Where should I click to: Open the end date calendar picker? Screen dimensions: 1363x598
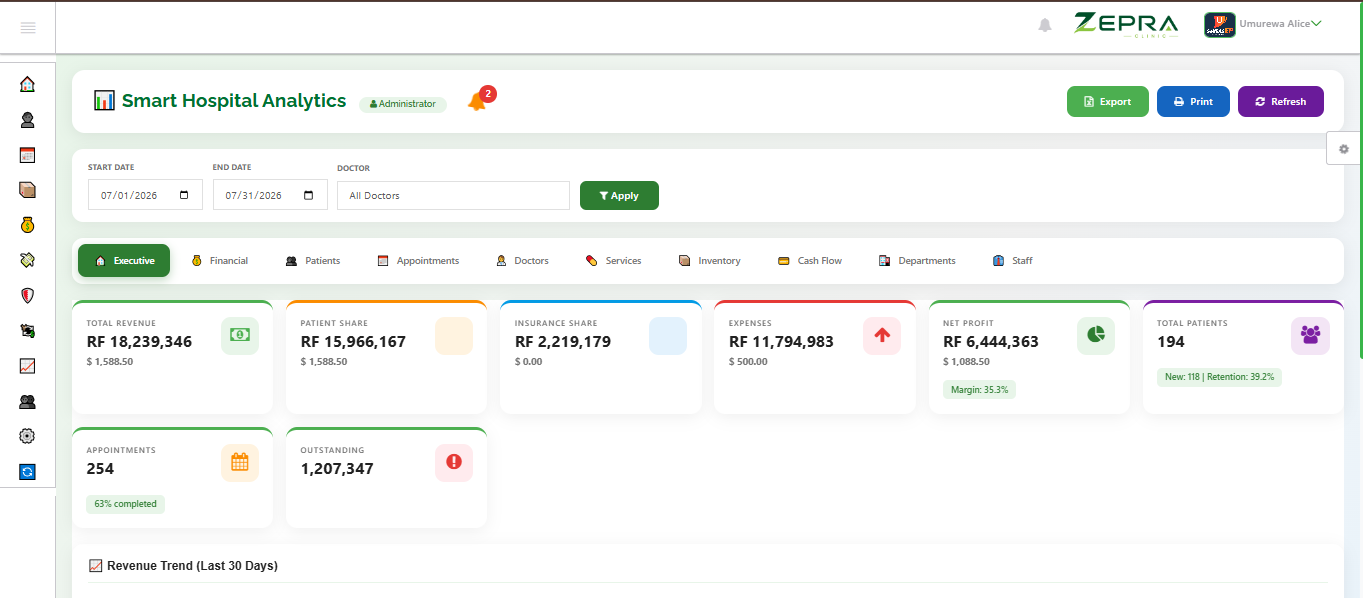(309, 195)
